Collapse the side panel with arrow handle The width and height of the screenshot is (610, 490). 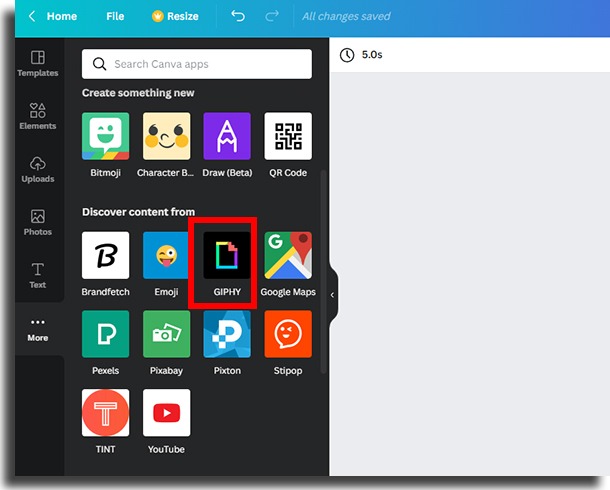[x=332, y=295]
